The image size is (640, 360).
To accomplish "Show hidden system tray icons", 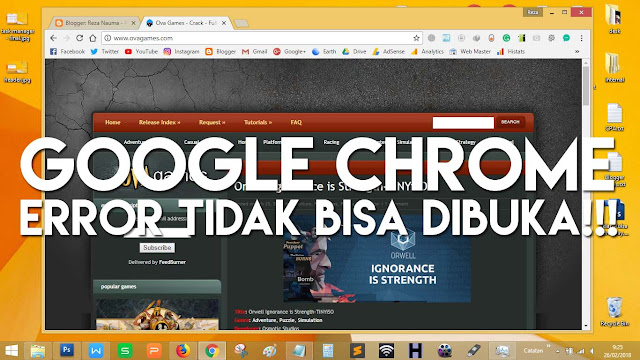I will (x=558, y=351).
